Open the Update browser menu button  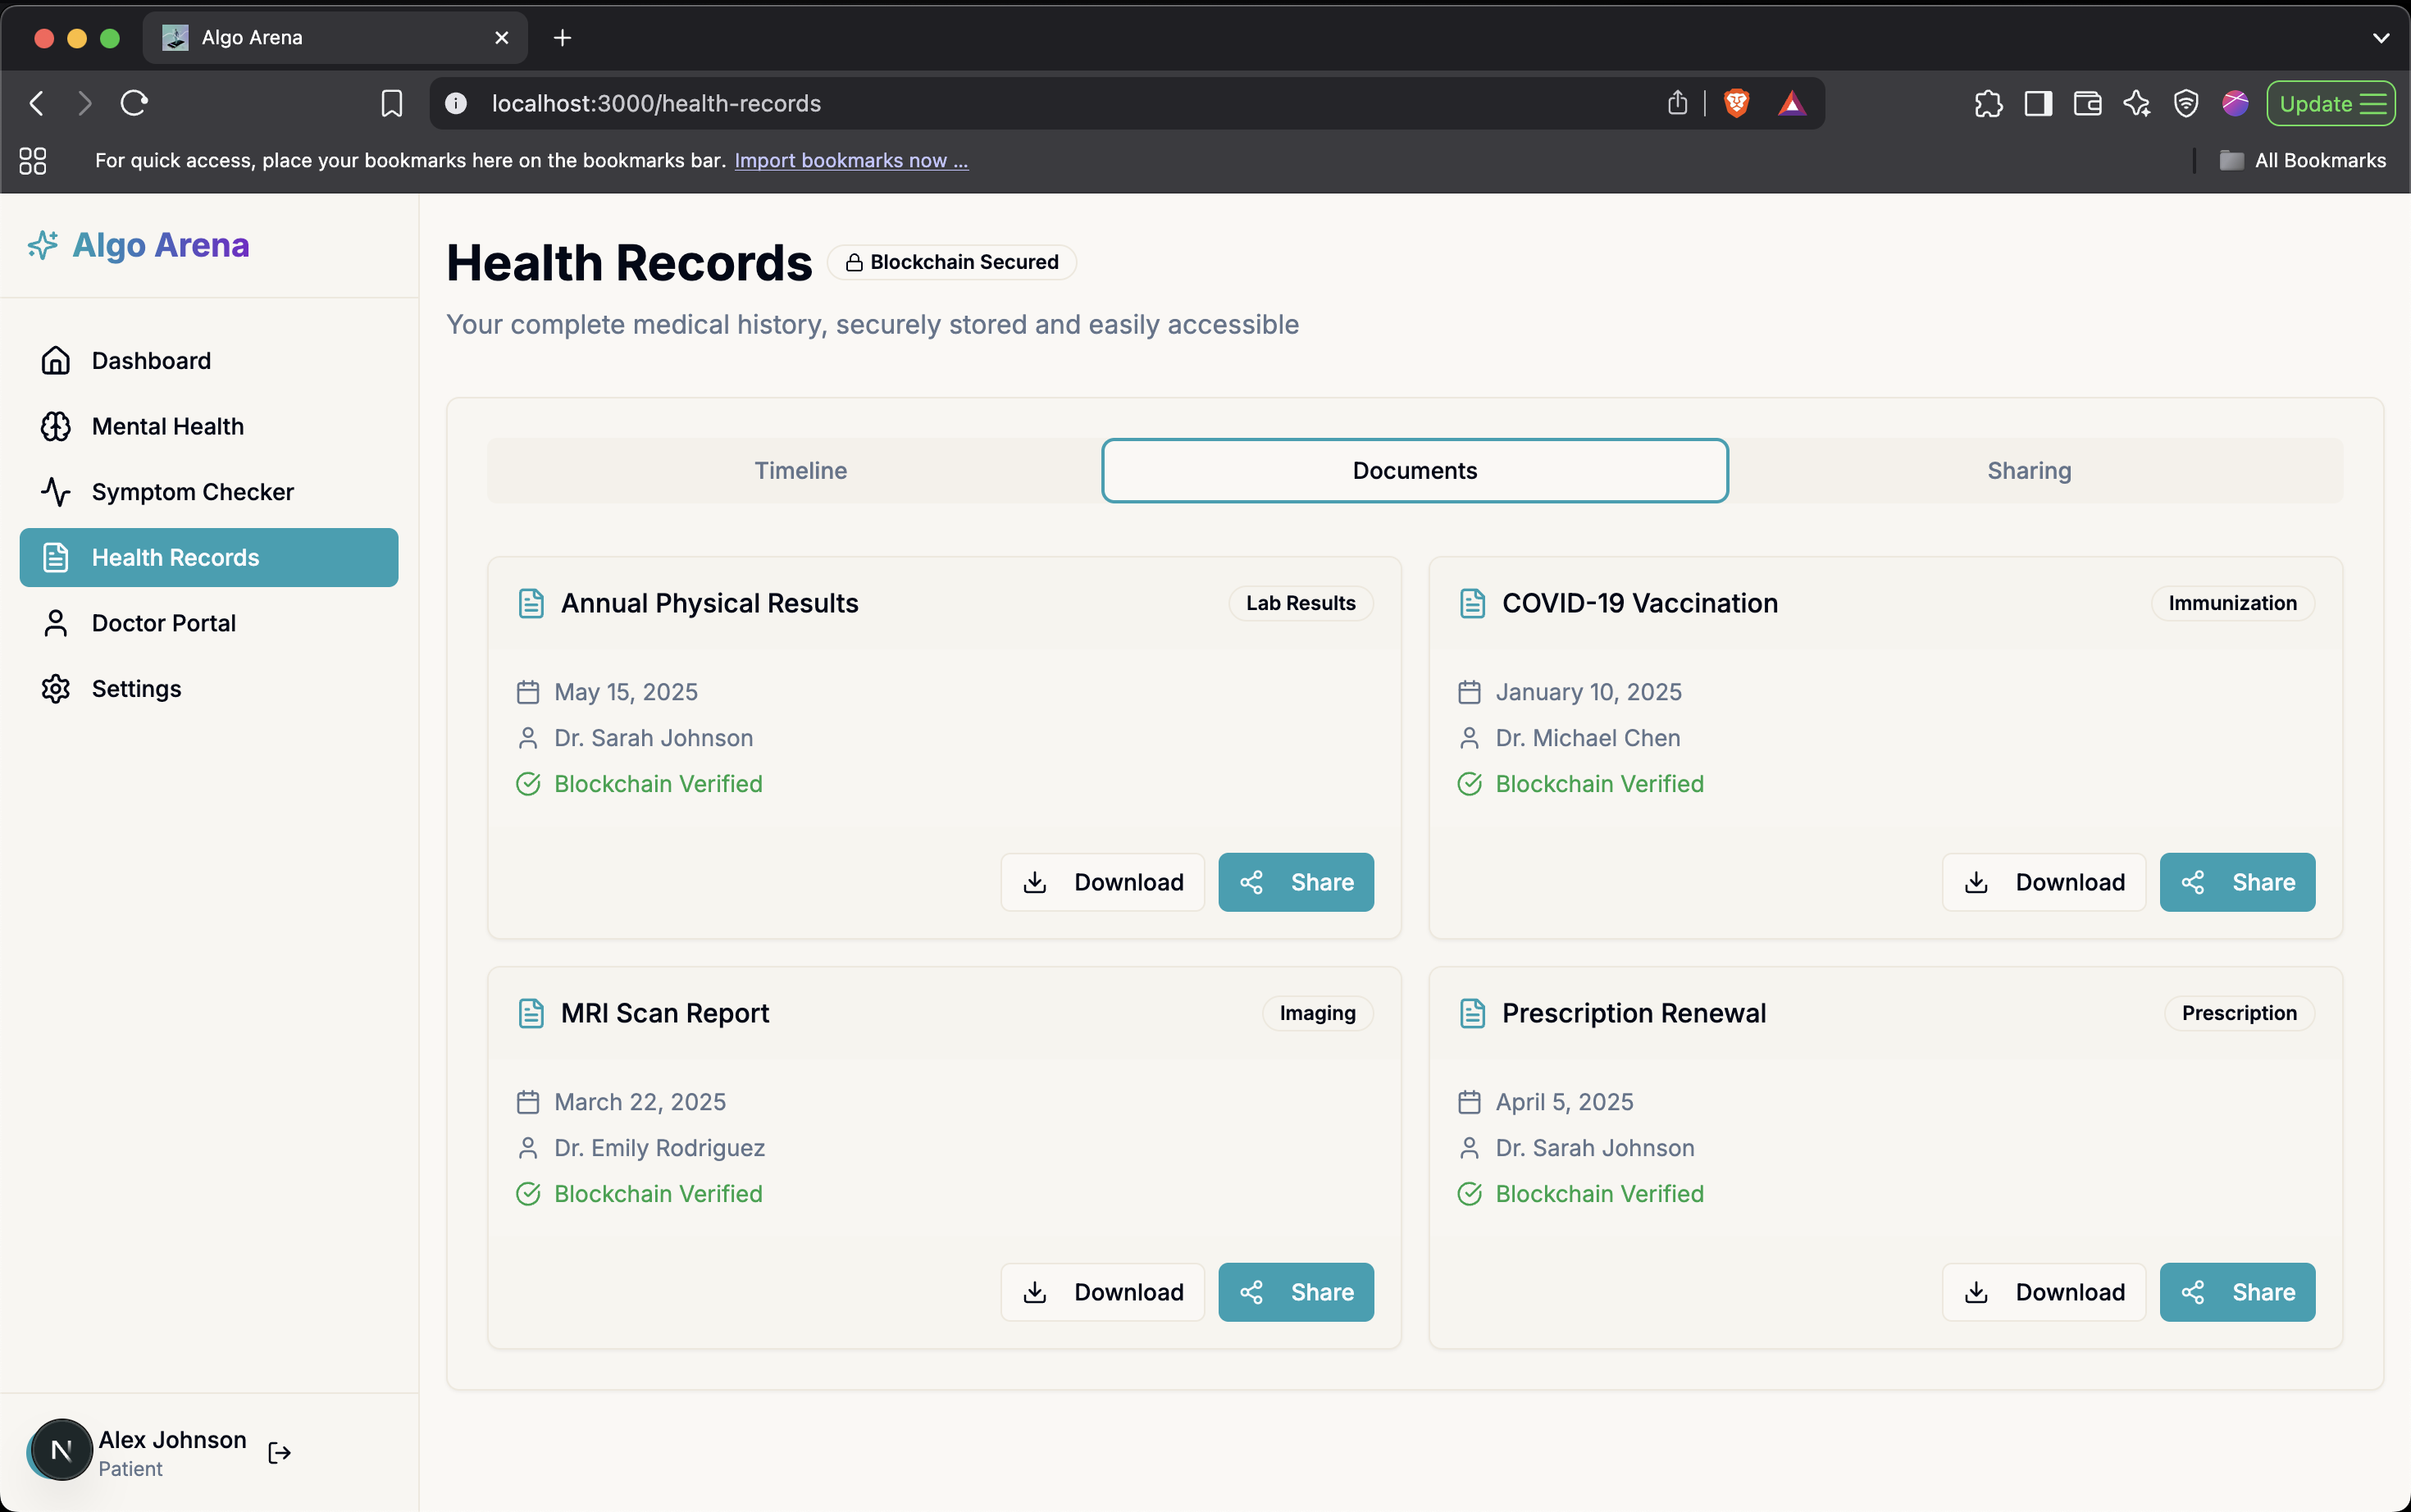[x=2330, y=103]
